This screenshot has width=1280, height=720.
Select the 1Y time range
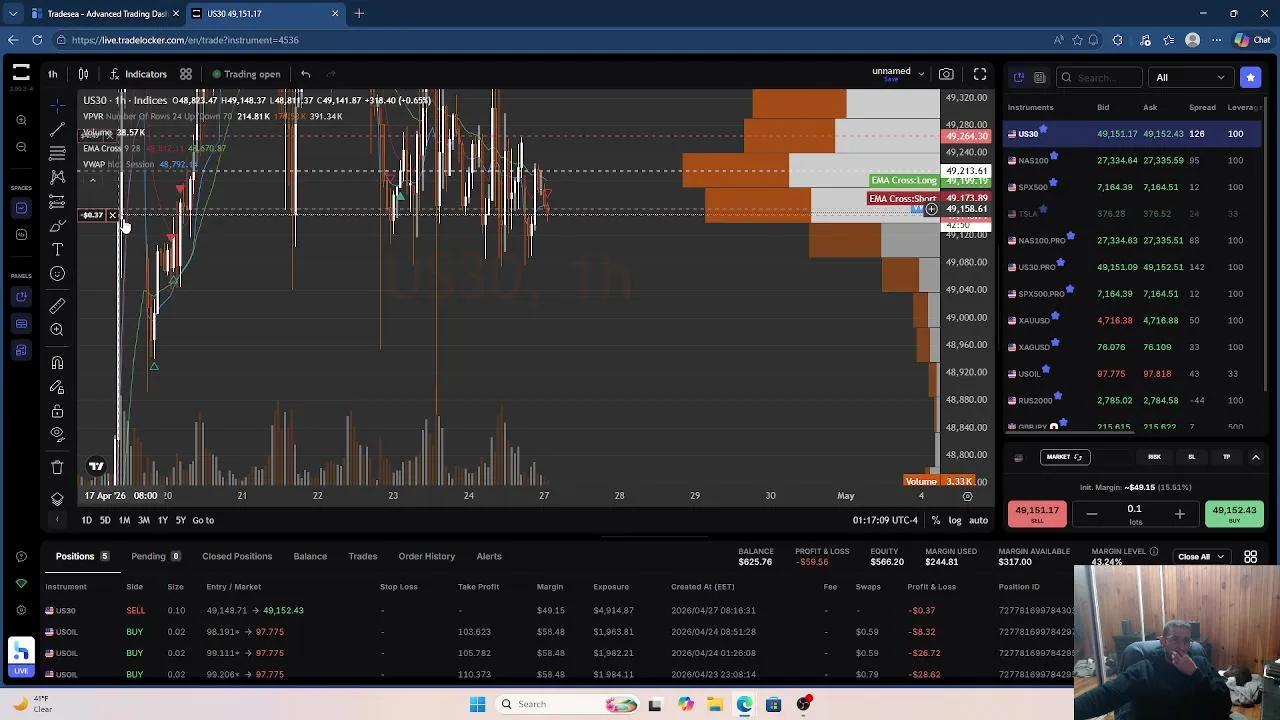click(162, 520)
